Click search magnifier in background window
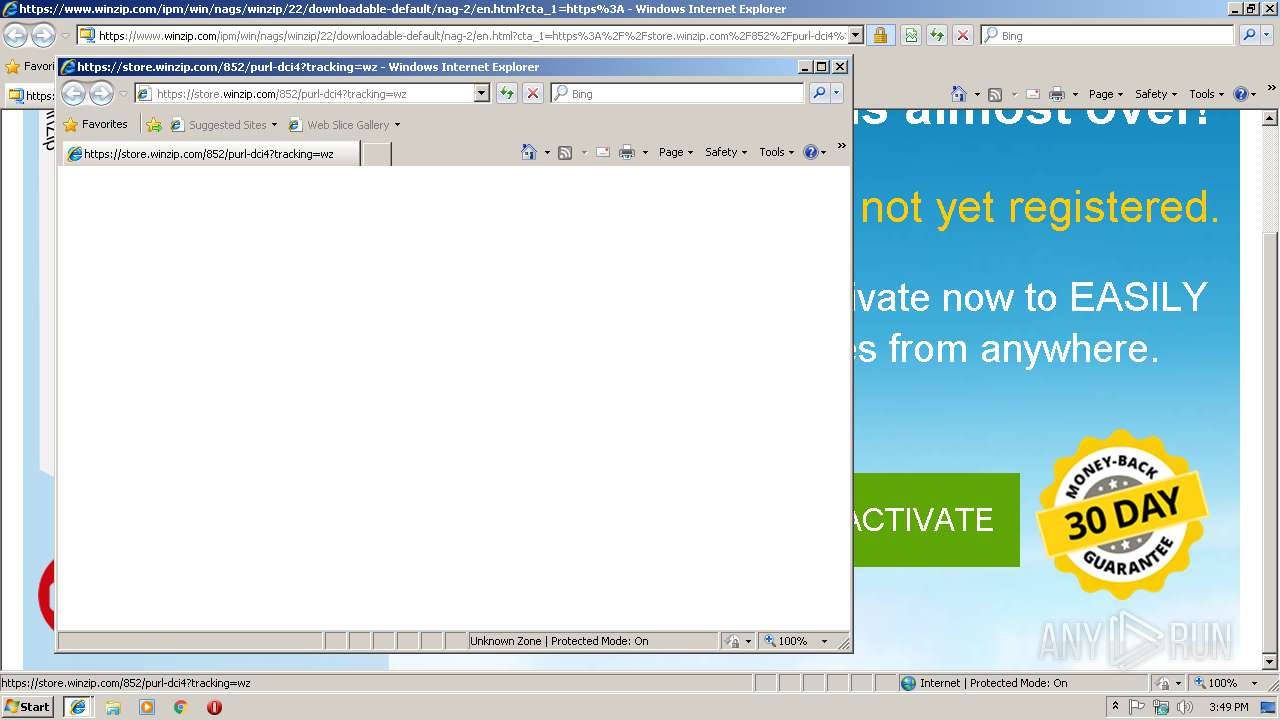Image resolution: width=1280 pixels, height=720 pixels. [1249, 35]
